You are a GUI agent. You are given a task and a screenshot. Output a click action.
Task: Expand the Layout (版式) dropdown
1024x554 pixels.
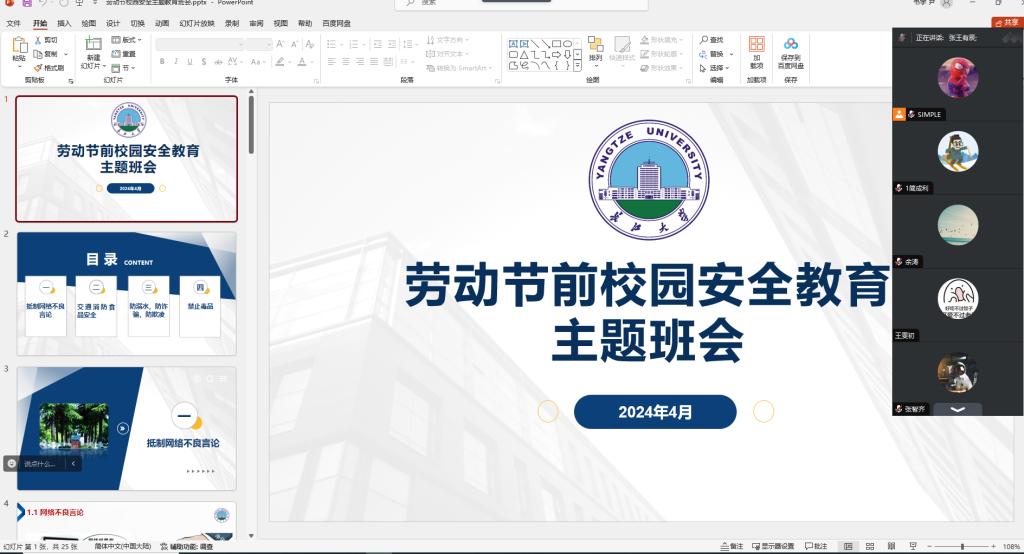(x=127, y=40)
